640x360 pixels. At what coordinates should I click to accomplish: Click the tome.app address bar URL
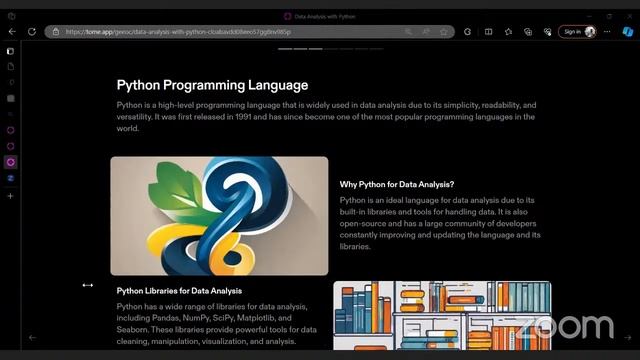[x=178, y=32]
